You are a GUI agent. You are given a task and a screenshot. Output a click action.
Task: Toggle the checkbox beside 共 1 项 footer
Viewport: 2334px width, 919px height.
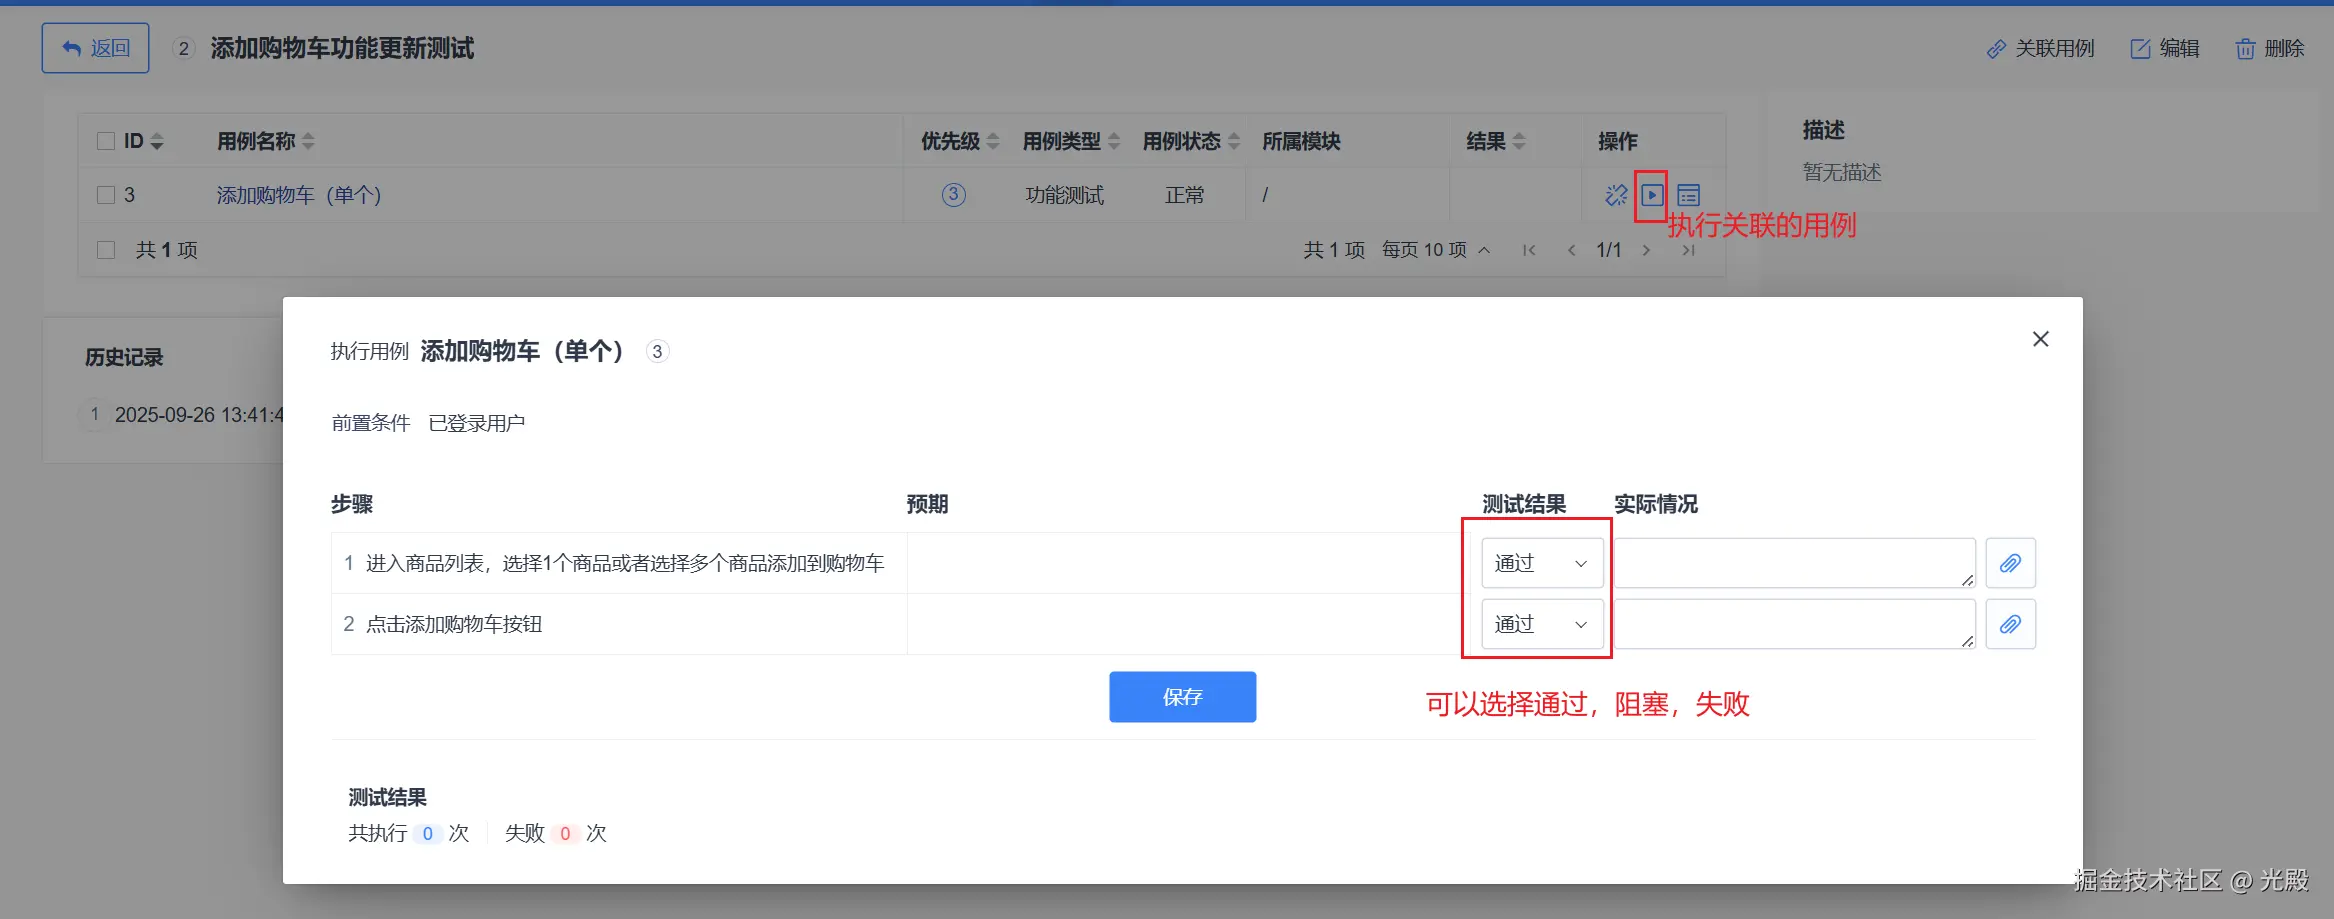pyautogui.click(x=106, y=250)
